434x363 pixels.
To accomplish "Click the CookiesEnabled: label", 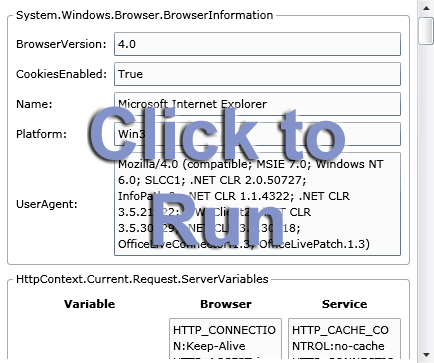I will [x=62, y=74].
